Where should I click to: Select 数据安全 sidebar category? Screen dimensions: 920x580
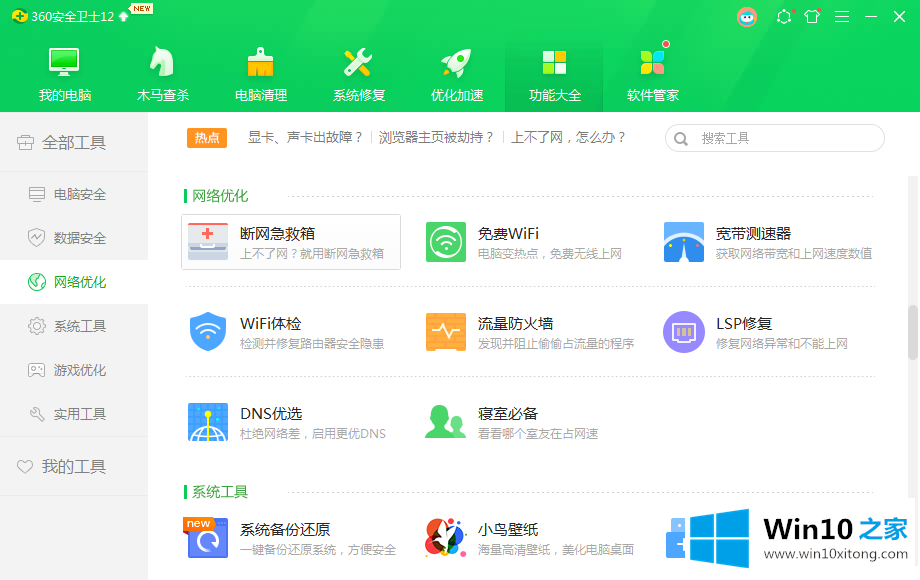tap(74, 238)
